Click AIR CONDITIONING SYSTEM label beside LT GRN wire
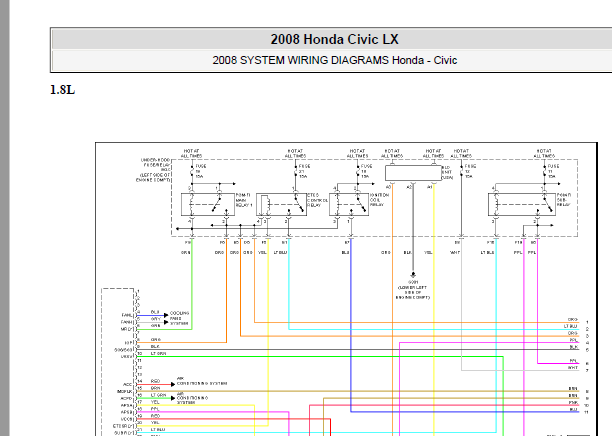The height and width of the screenshot is (436, 612). click(x=192, y=398)
